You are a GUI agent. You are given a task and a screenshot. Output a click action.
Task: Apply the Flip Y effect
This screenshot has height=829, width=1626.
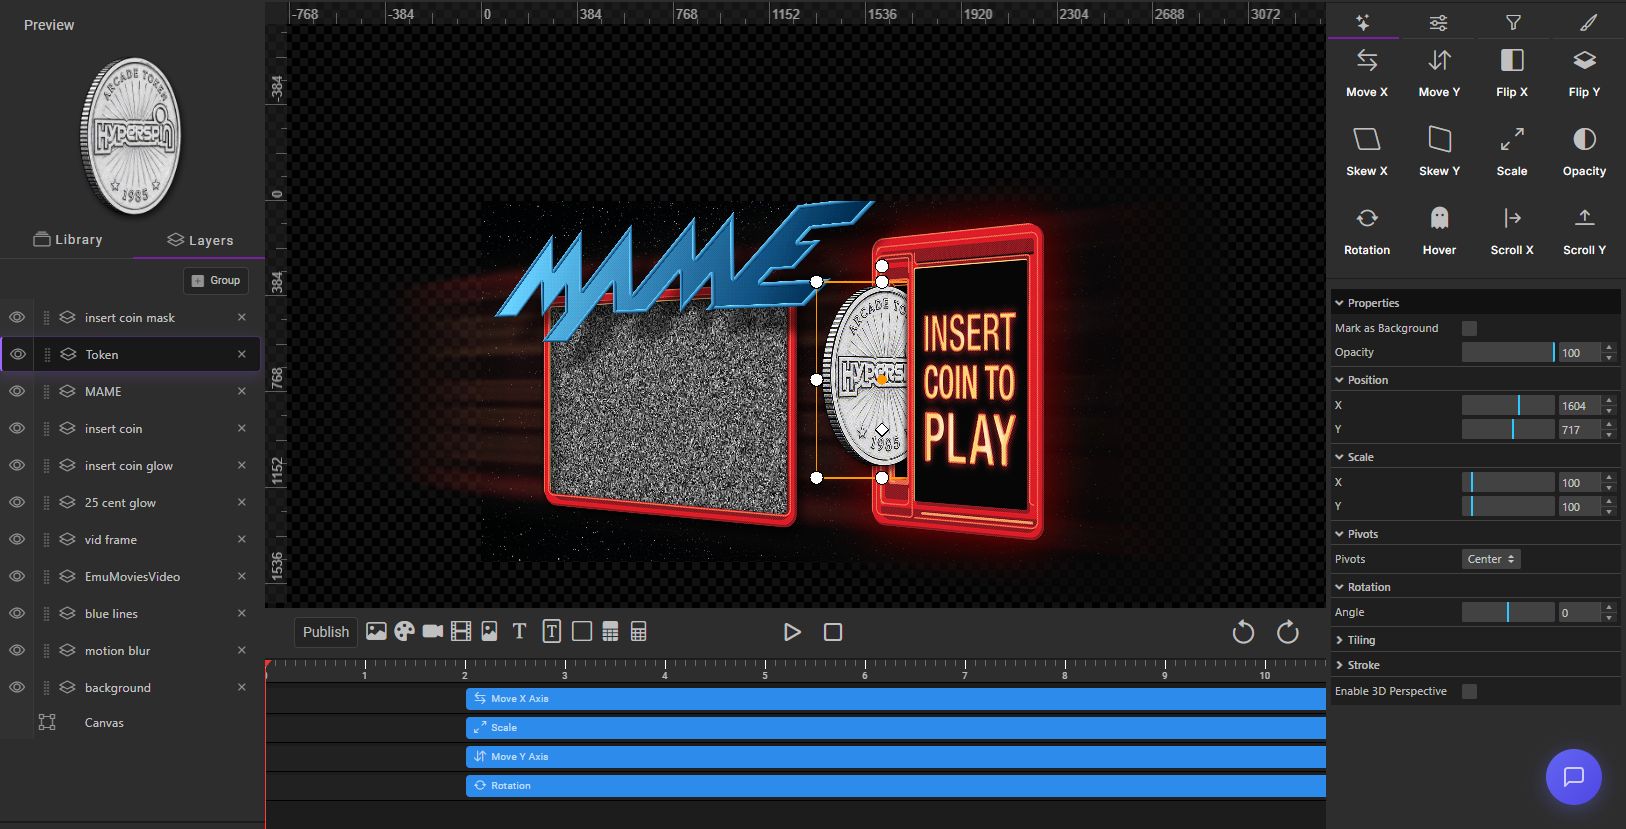coord(1584,73)
